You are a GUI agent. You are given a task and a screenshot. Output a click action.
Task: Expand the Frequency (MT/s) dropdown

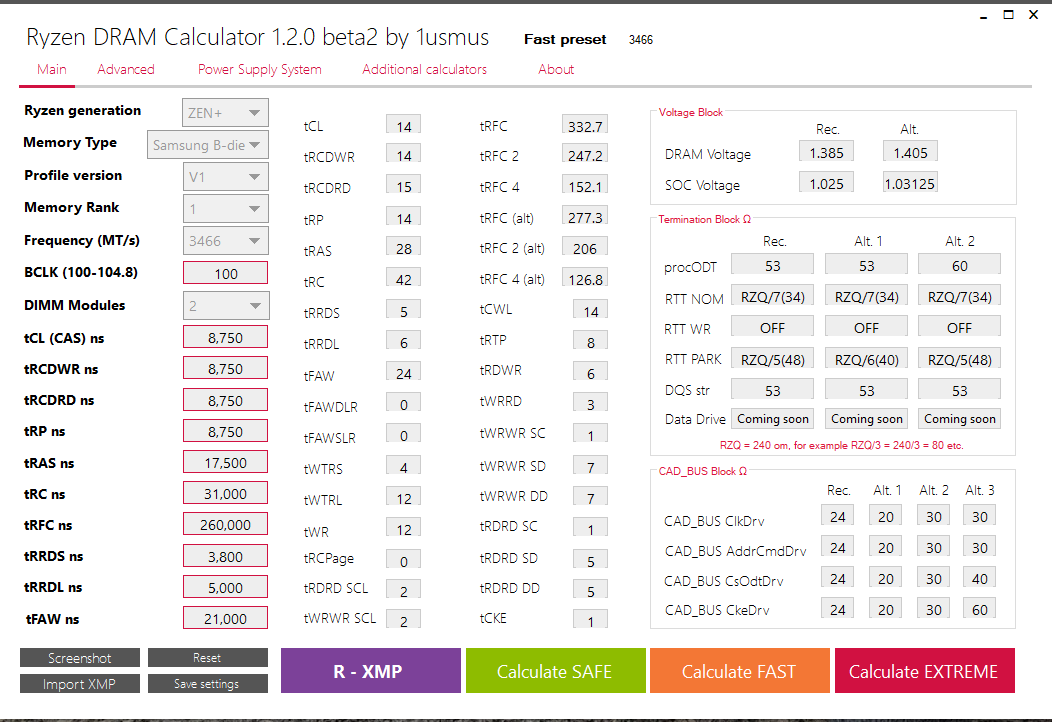pyautogui.click(x=225, y=241)
